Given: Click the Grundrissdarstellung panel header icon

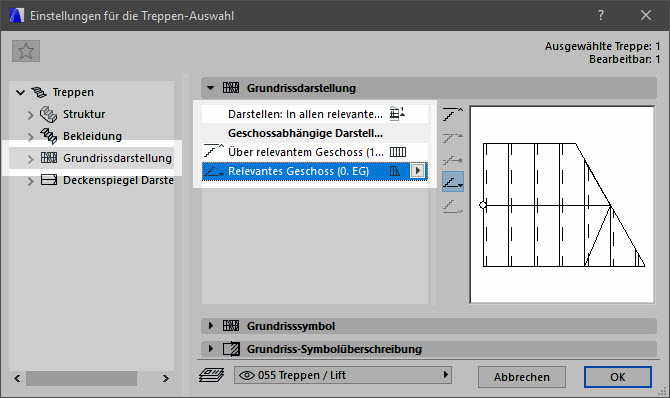Looking at the screenshot, I should 231,88.
